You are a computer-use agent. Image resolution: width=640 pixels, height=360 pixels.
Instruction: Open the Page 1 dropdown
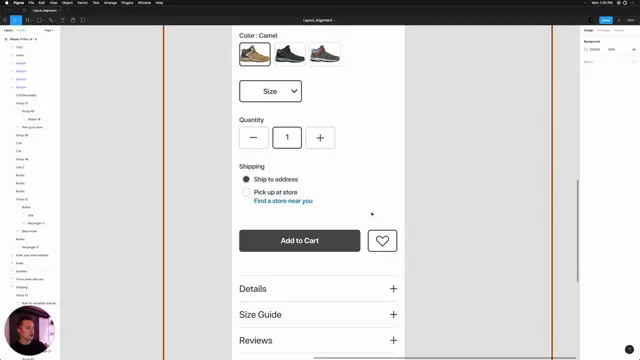(49, 30)
